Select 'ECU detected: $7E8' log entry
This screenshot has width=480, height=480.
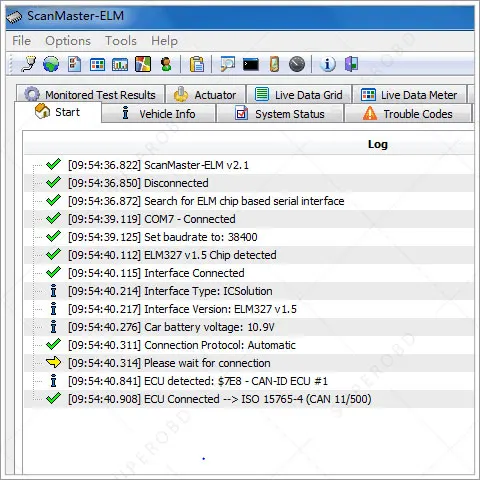tap(249, 381)
